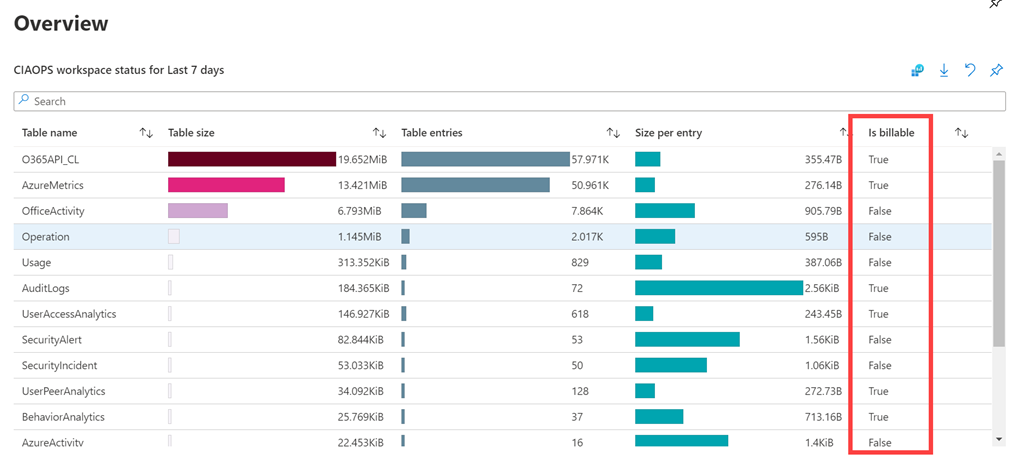Click the scroll down arrow of the table

[x=999, y=438]
